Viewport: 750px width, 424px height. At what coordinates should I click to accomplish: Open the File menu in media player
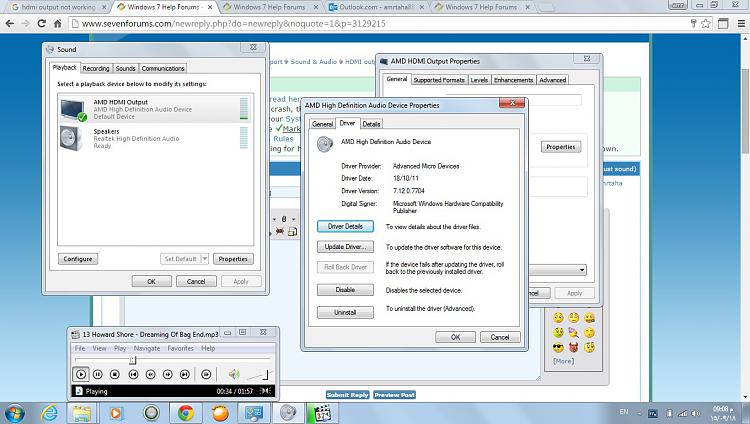pyautogui.click(x=80, y=348)
